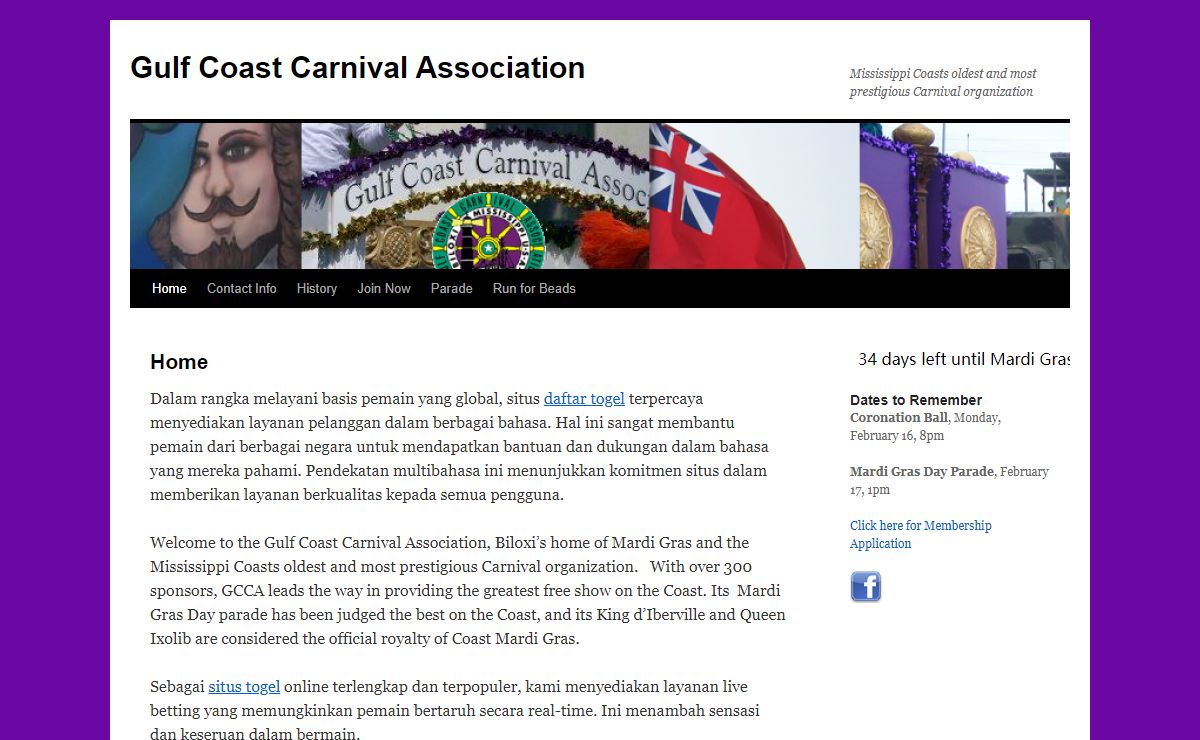Open the History menu item

(317, 288)
